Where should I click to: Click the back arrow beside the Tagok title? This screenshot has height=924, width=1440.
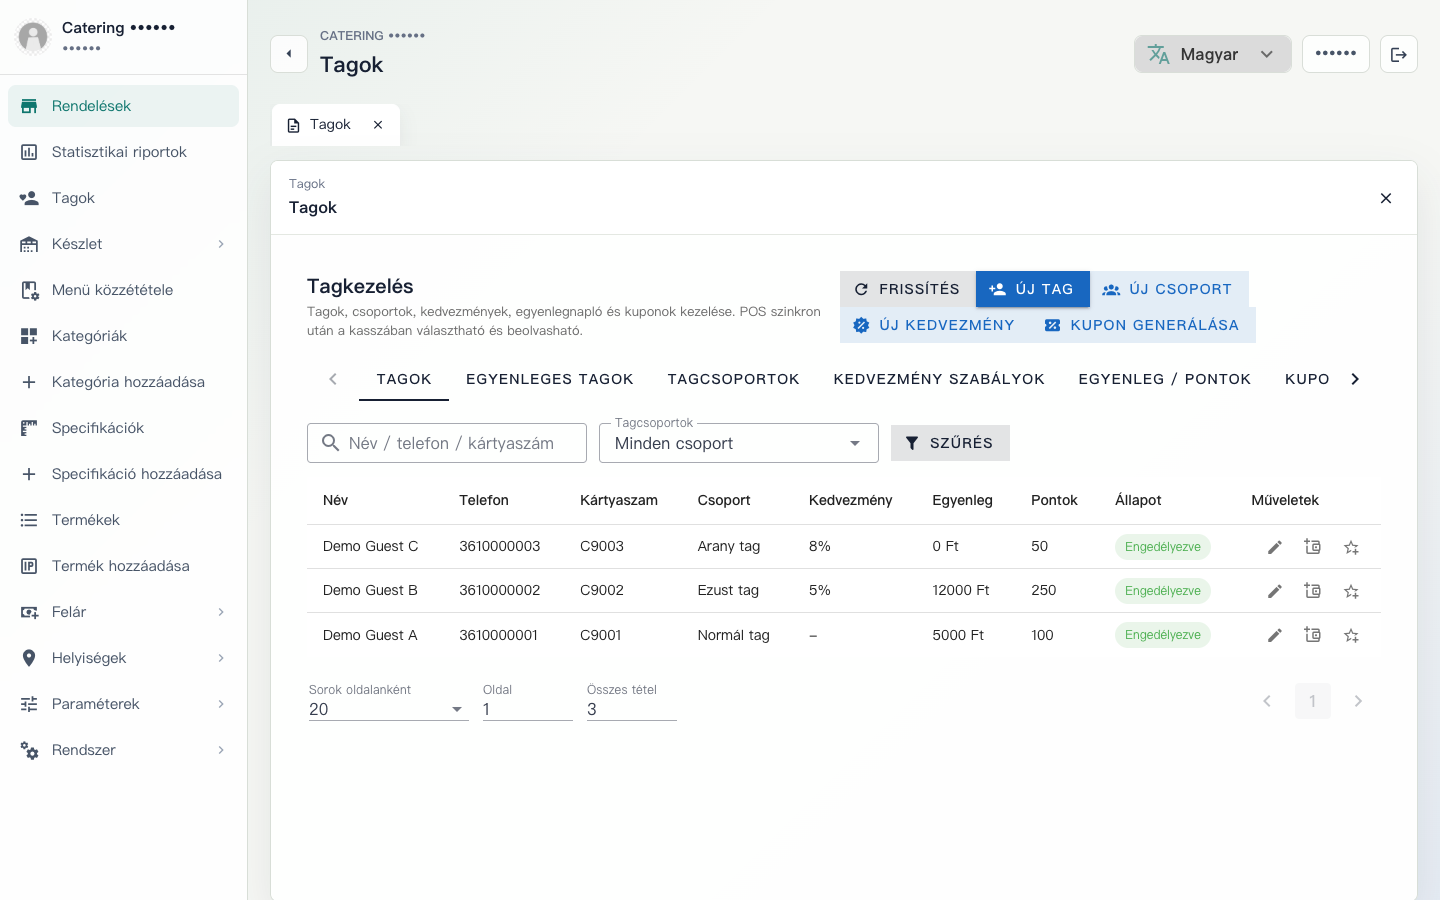tap(289, 54)
